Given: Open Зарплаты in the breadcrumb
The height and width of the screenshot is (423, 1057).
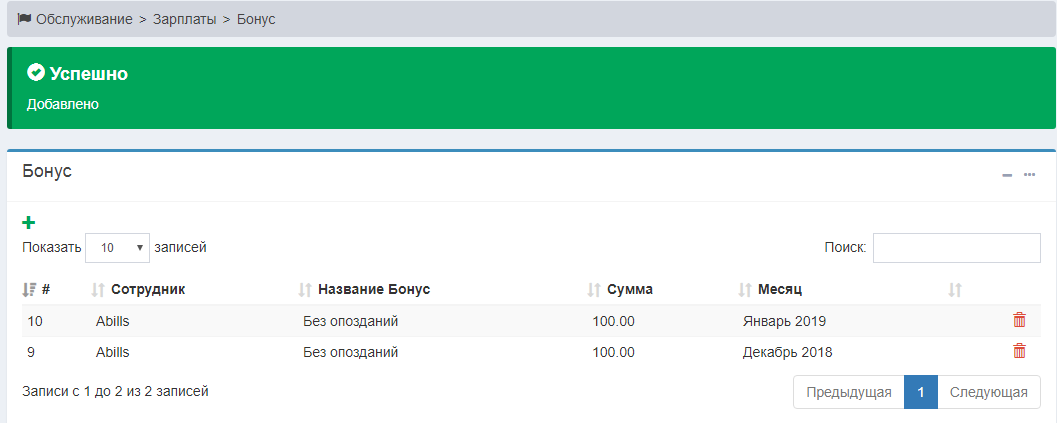Looking at the screenshot, I should (184, 19).
